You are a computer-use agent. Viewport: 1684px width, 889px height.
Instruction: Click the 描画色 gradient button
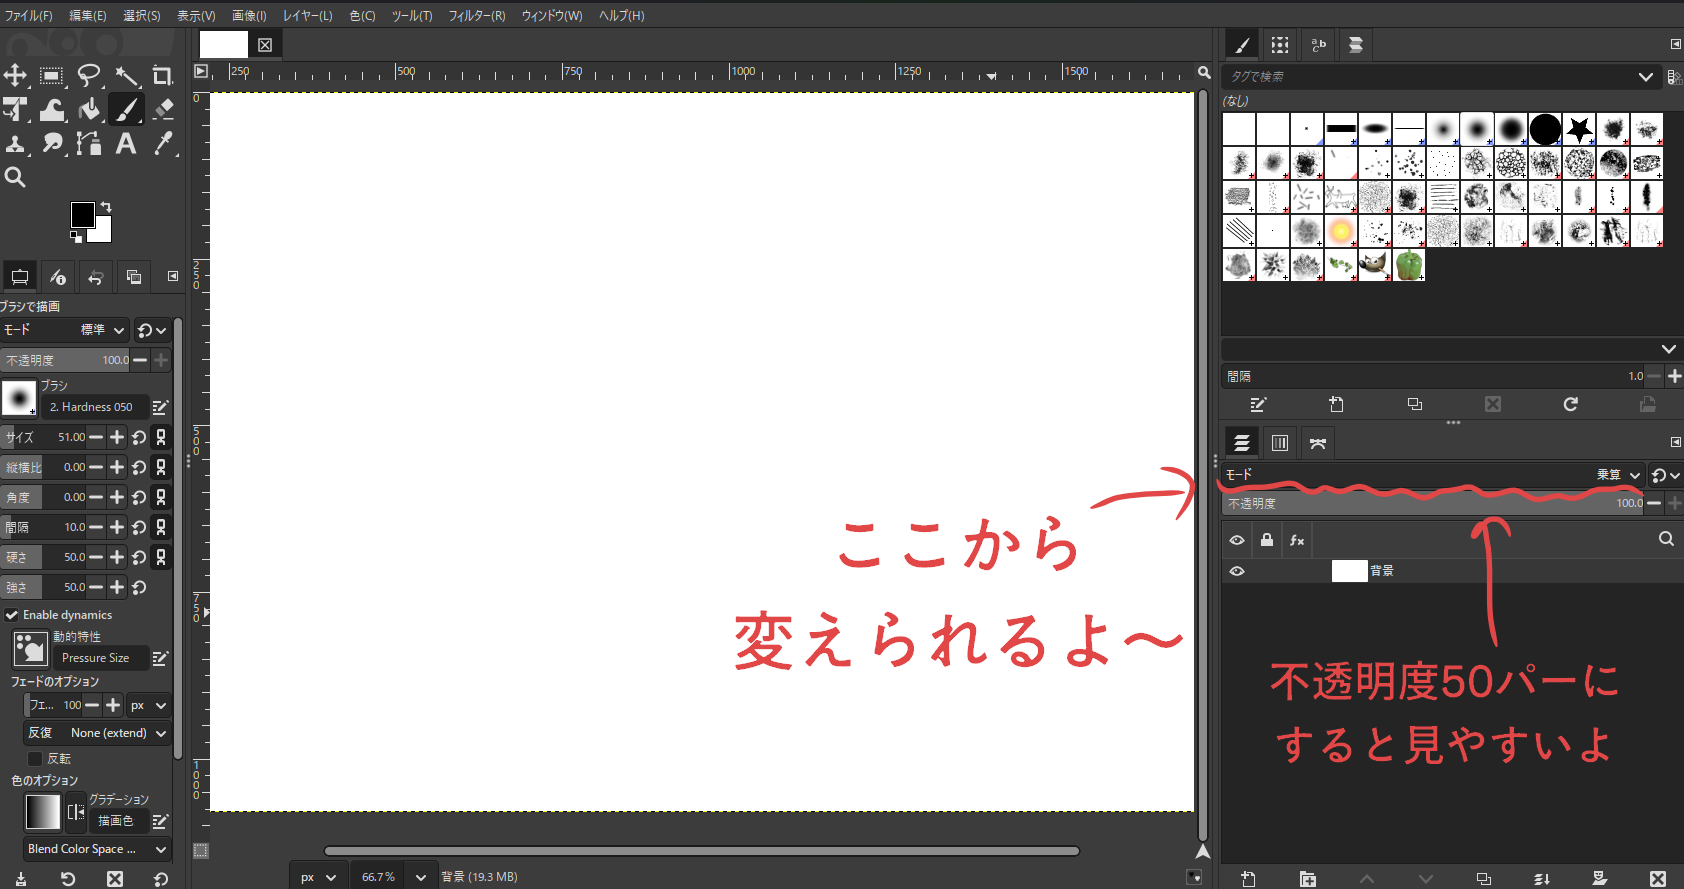point(116,821)
